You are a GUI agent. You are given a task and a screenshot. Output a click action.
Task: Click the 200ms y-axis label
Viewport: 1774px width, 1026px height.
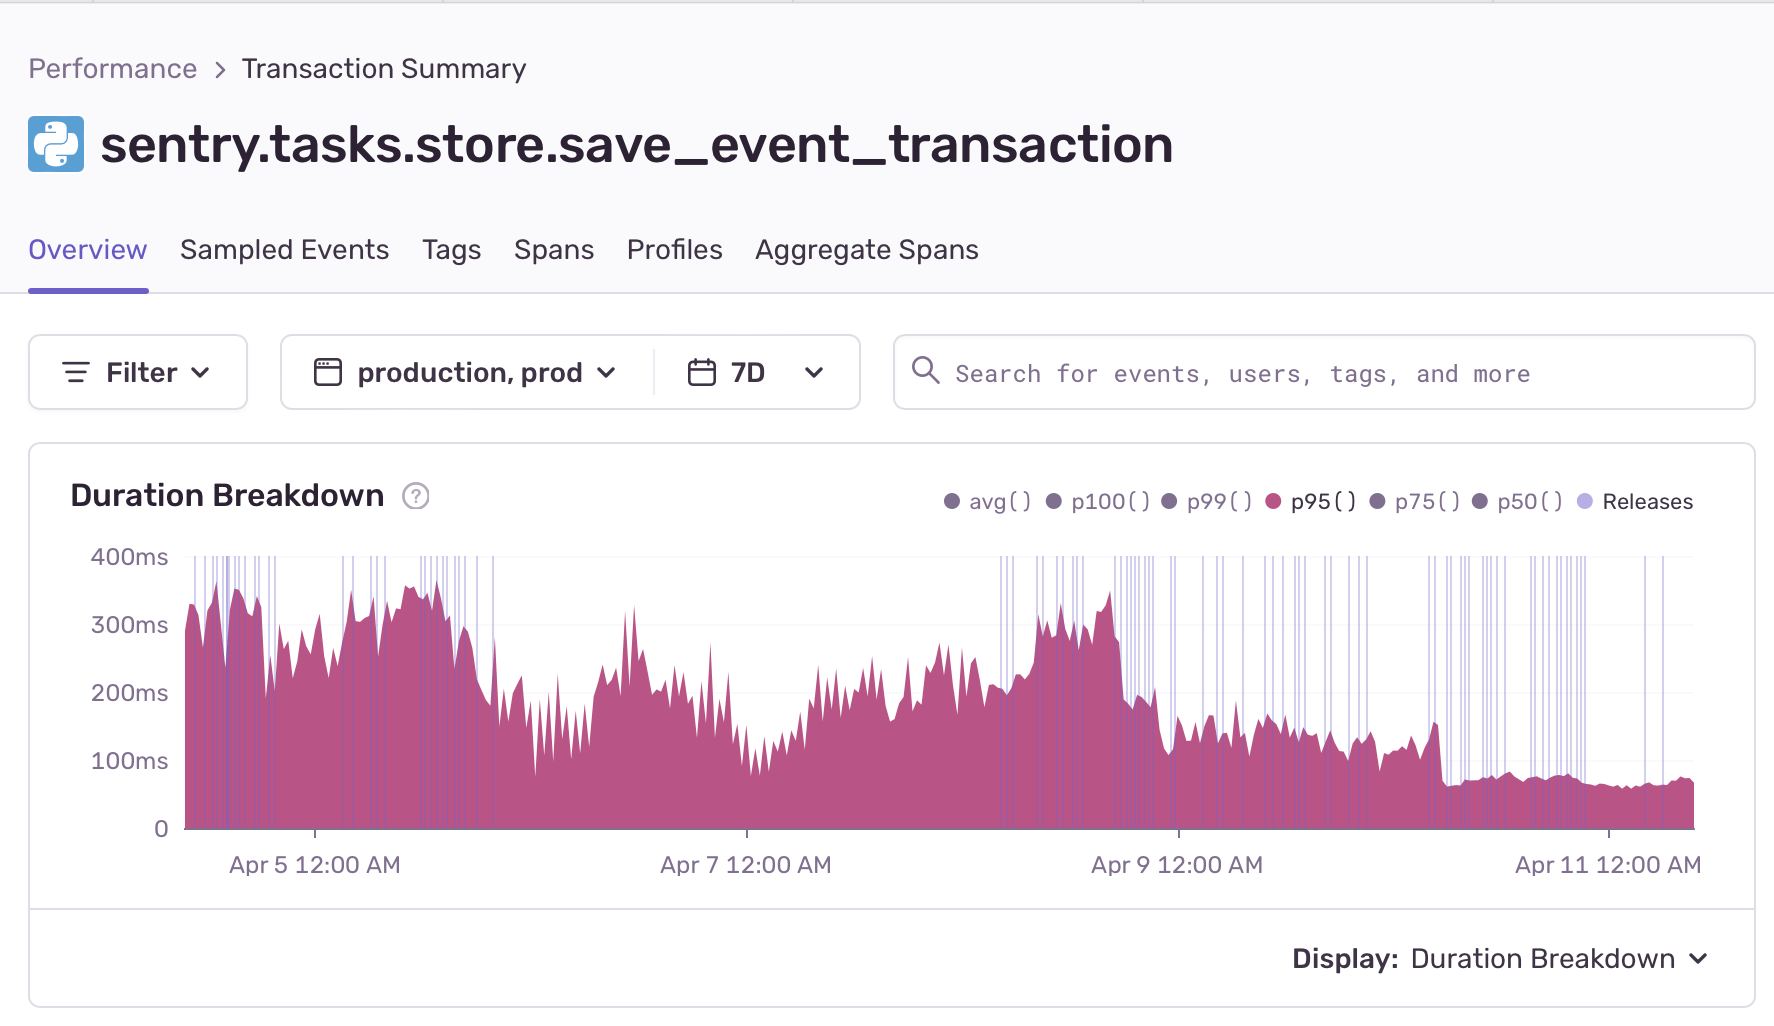click(129, 693)
